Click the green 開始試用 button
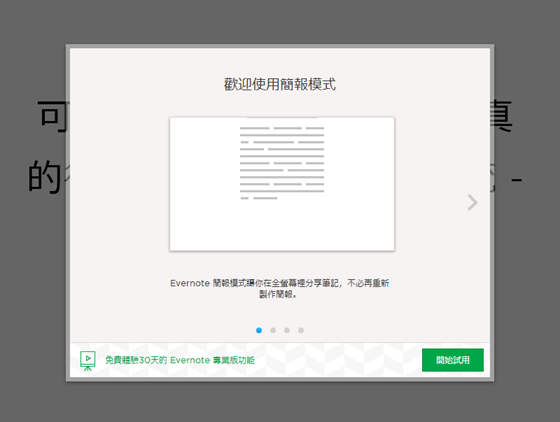 click(x=452, y=360)
